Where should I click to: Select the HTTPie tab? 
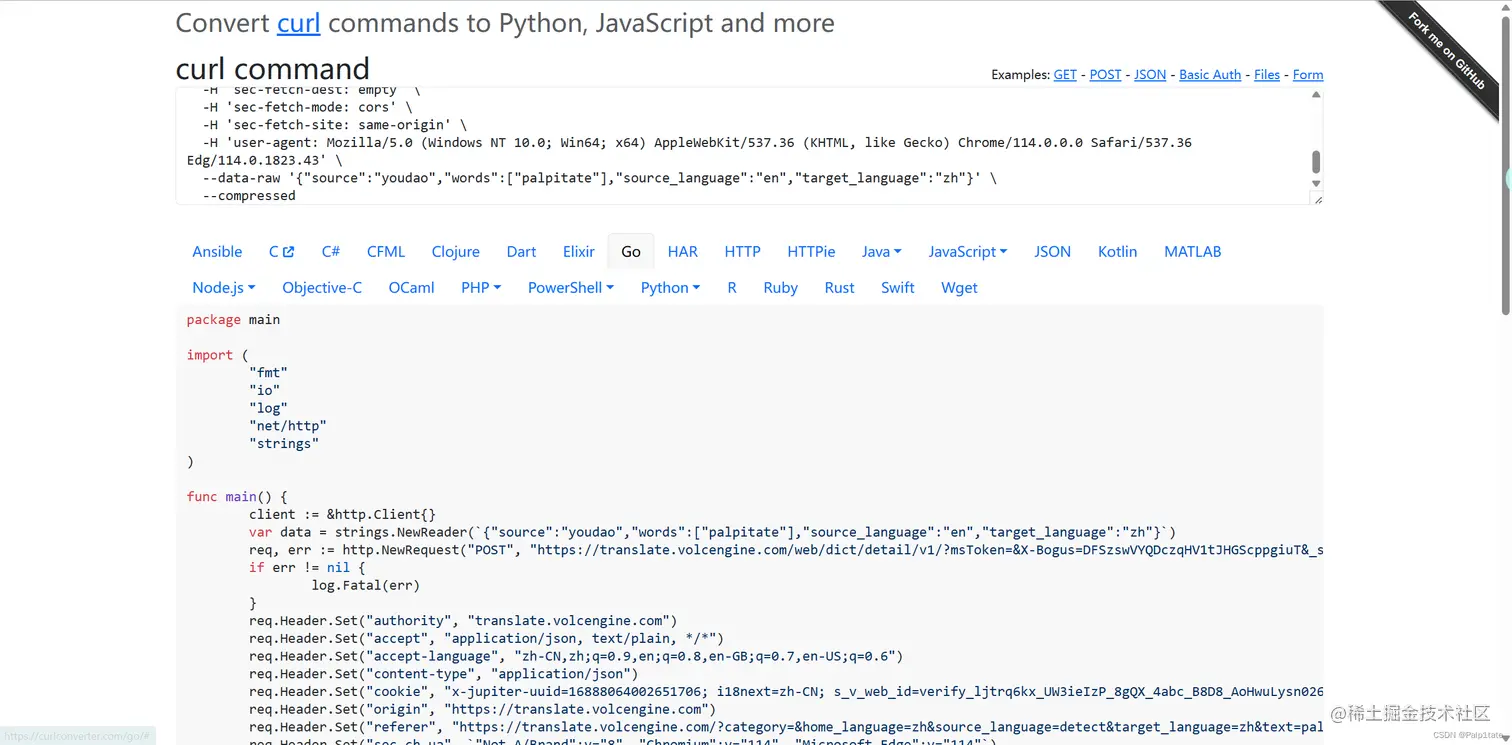tap(811, 252)
